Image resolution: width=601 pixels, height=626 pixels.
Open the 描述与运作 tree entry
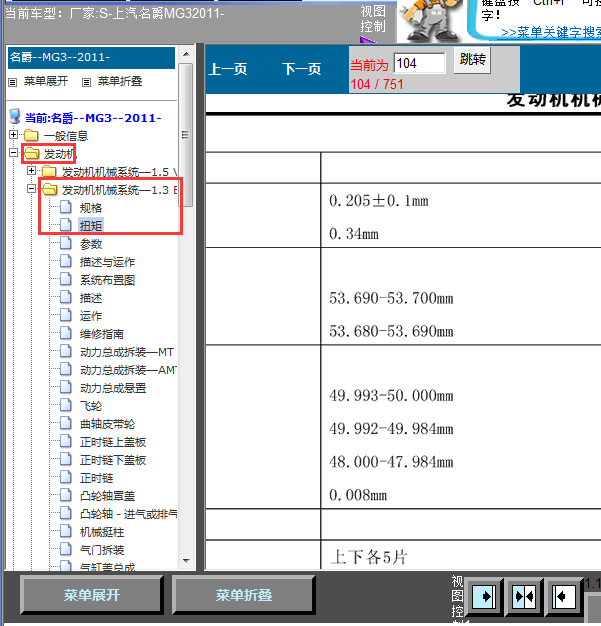[107, 262]
